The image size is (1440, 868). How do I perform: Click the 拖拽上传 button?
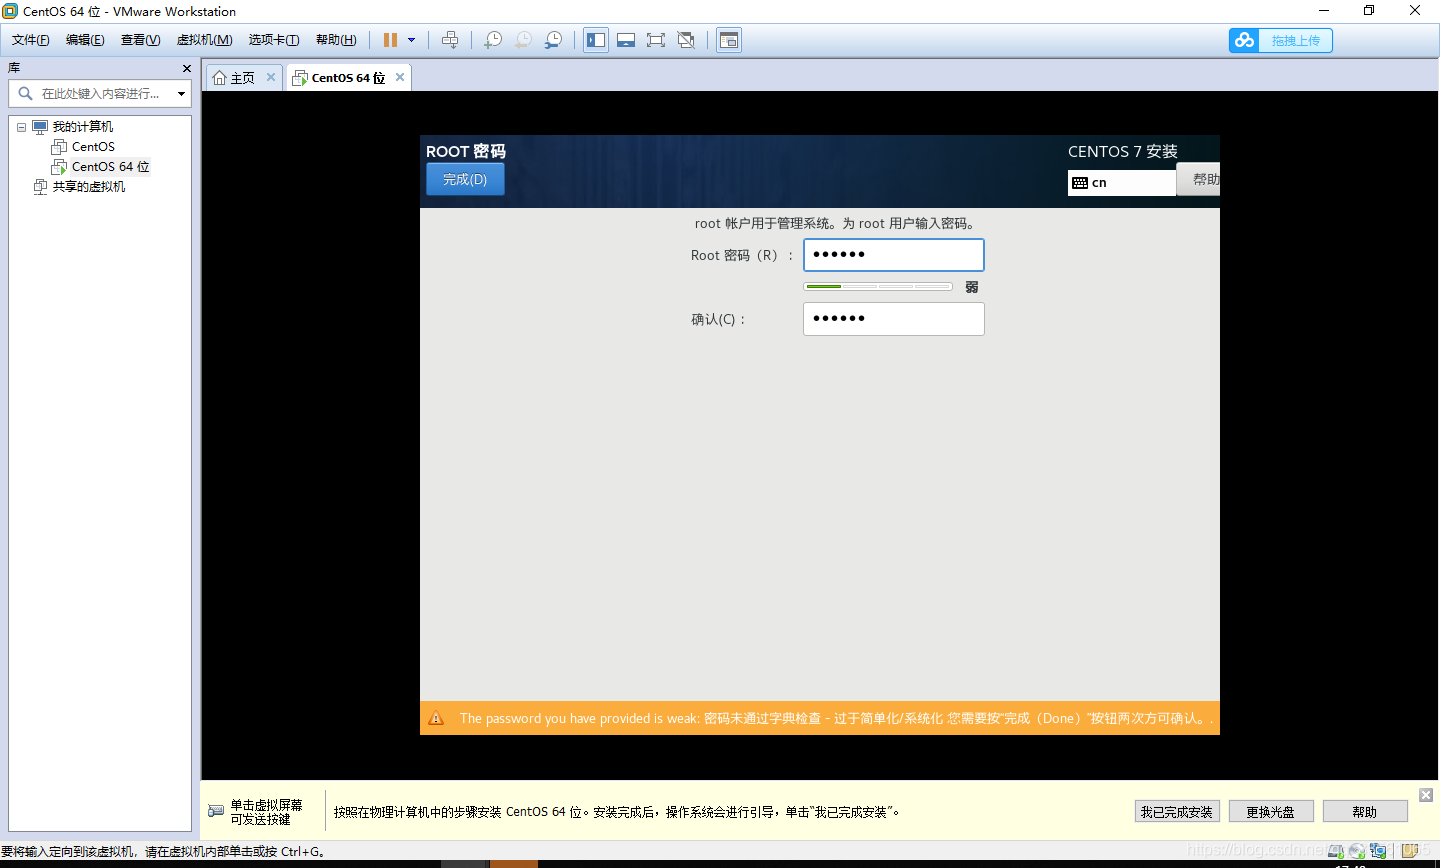1296,40
